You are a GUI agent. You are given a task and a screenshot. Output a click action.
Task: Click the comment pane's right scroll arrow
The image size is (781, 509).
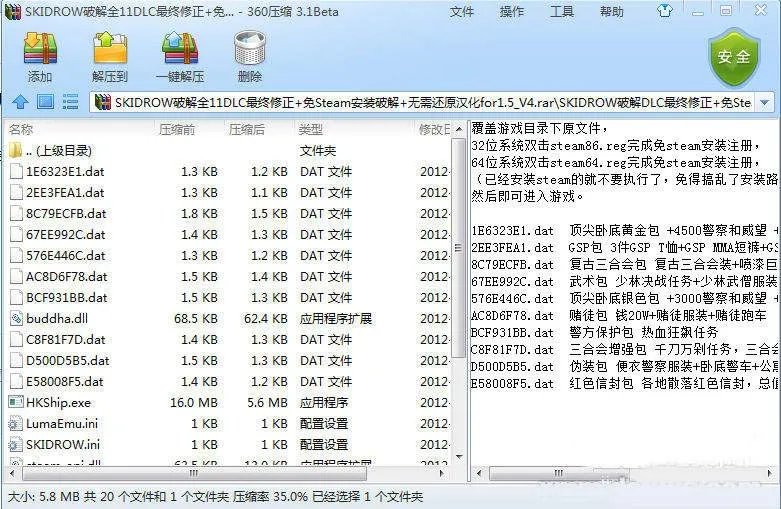click(x=770, y=473)
